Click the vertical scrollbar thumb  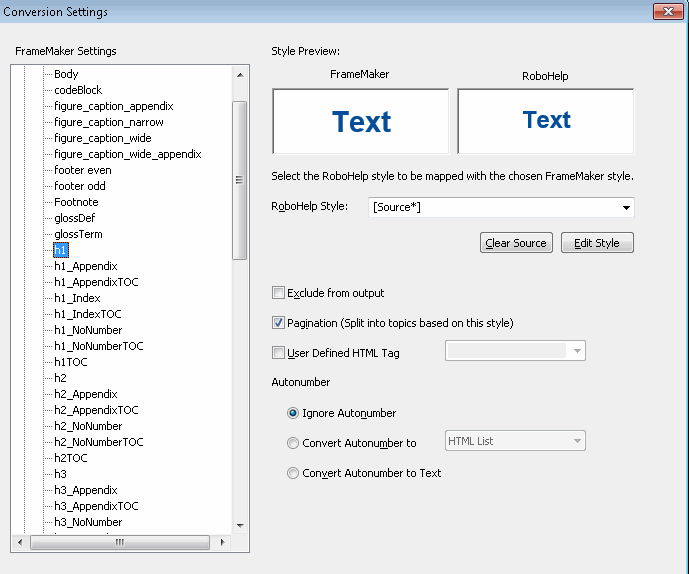[239, 180]
